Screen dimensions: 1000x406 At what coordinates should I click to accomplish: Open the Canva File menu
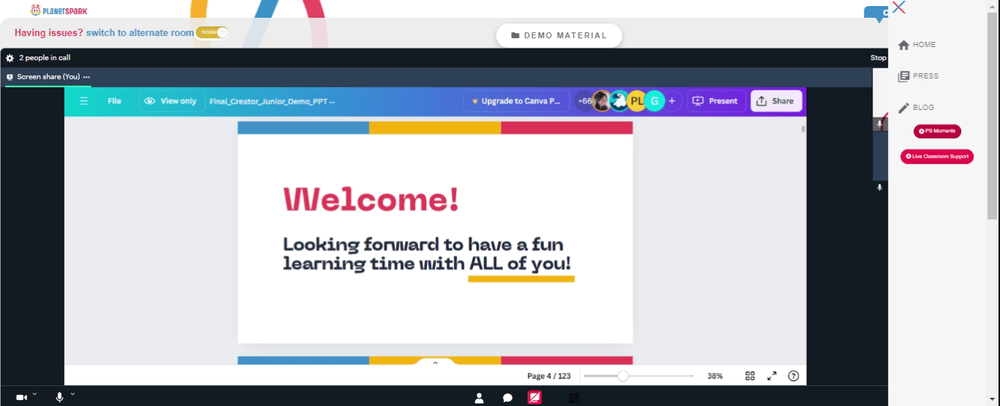[x=114, y=101]
